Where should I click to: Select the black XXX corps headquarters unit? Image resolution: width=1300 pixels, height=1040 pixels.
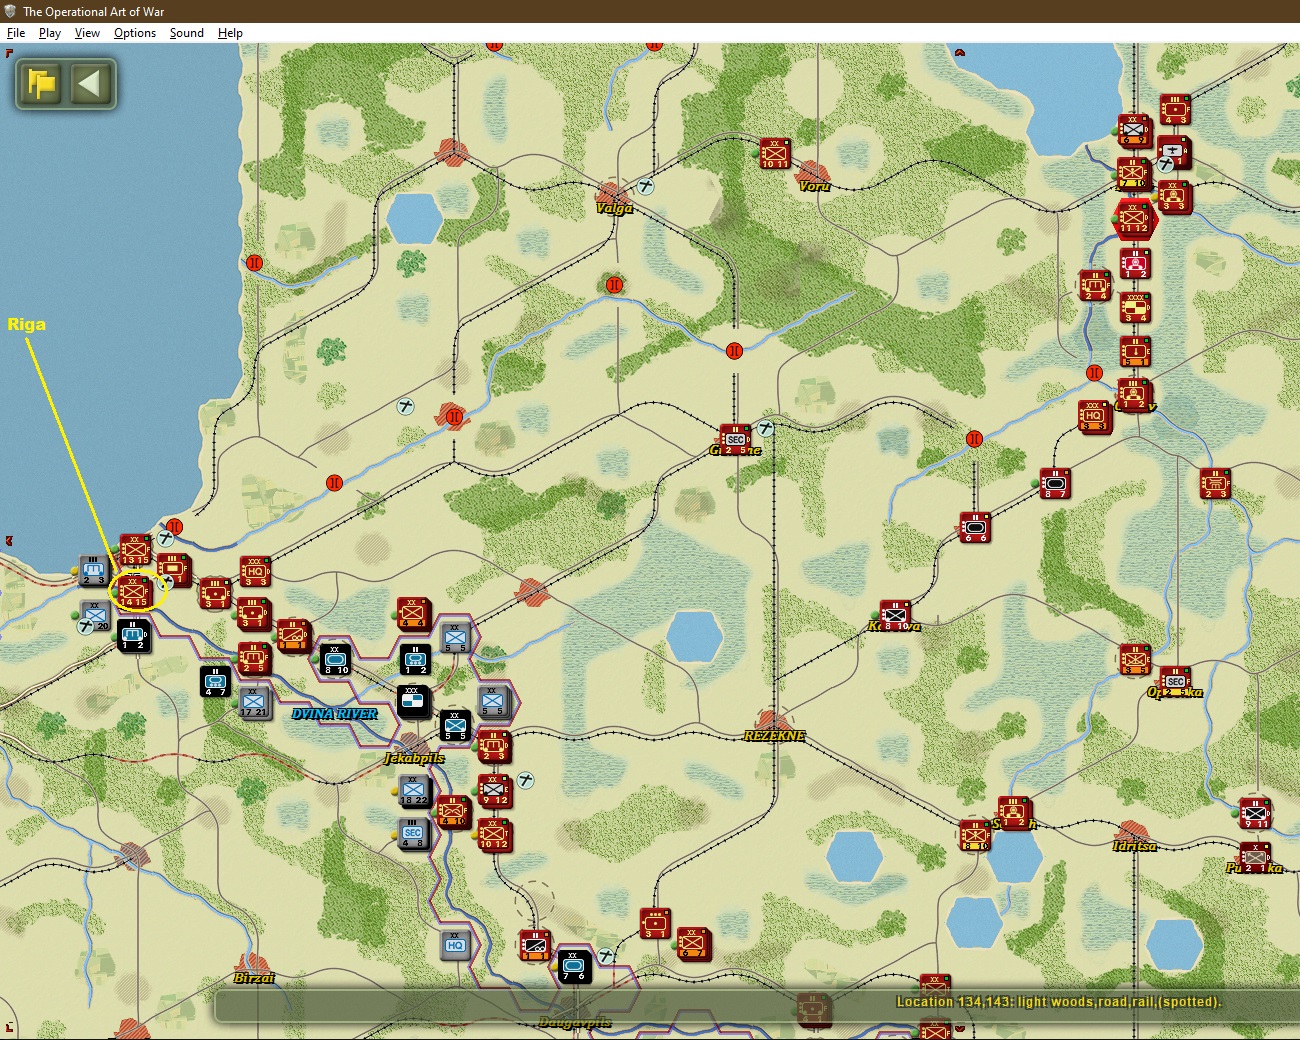point(414,702)
